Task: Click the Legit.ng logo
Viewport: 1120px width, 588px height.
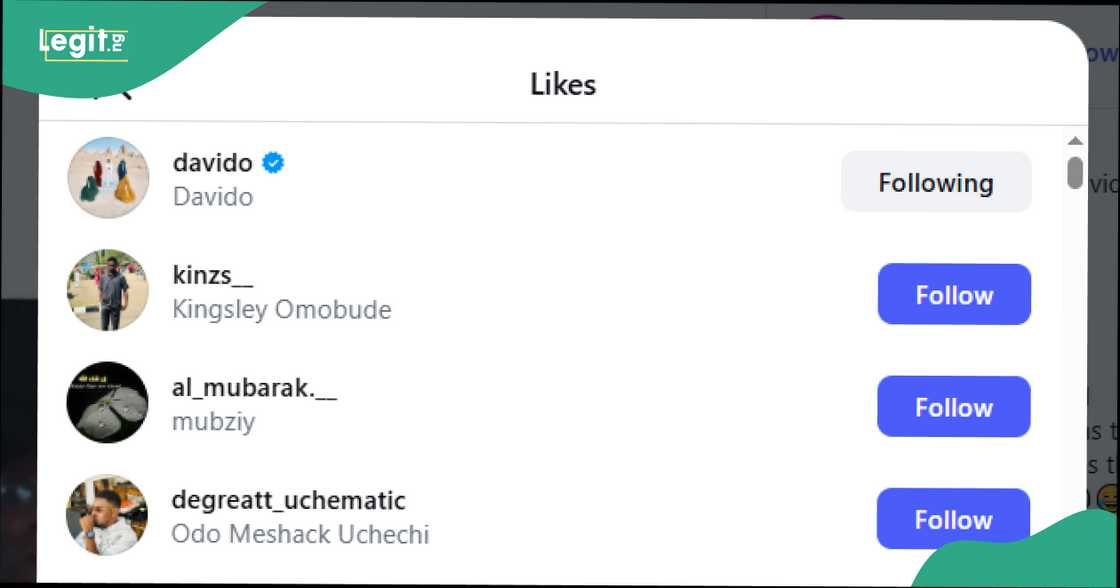Action: 83,44
